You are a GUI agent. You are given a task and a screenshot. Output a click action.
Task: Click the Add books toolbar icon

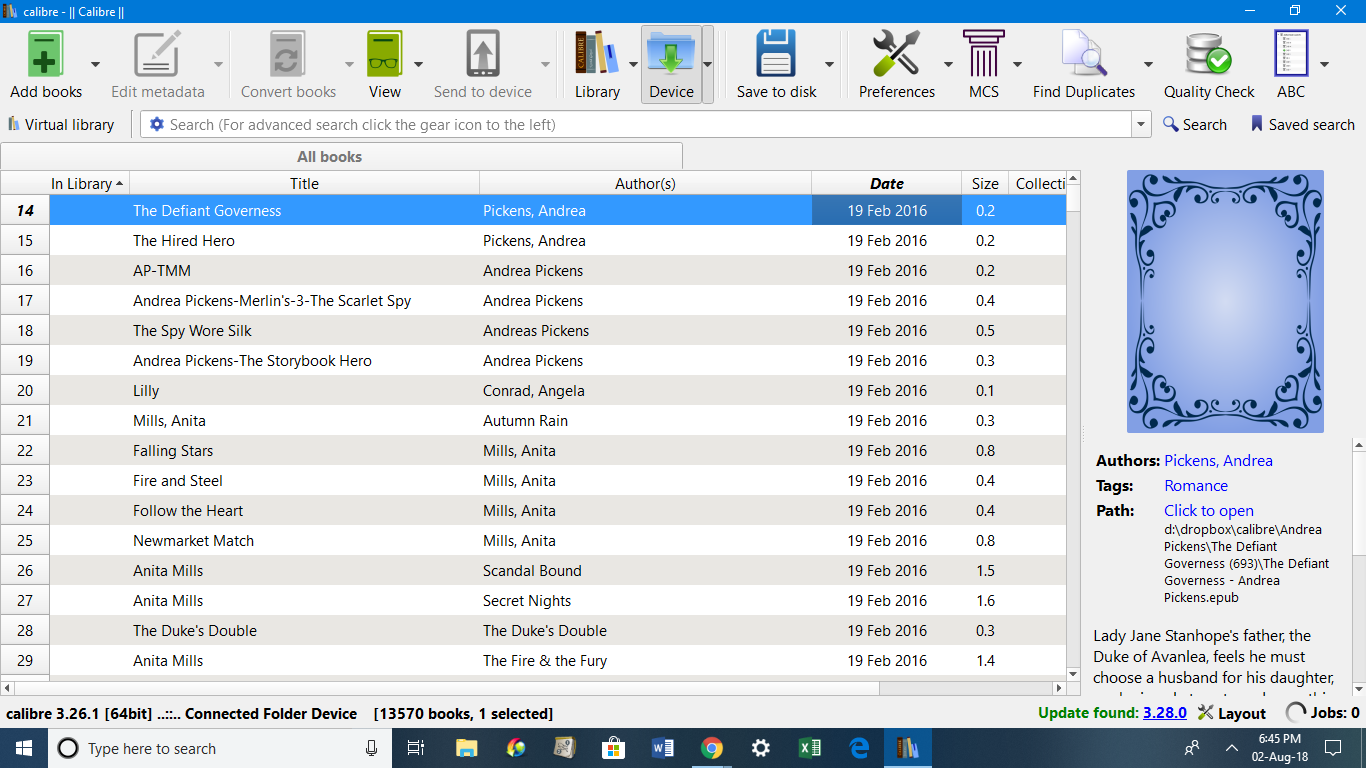(45, 53)
